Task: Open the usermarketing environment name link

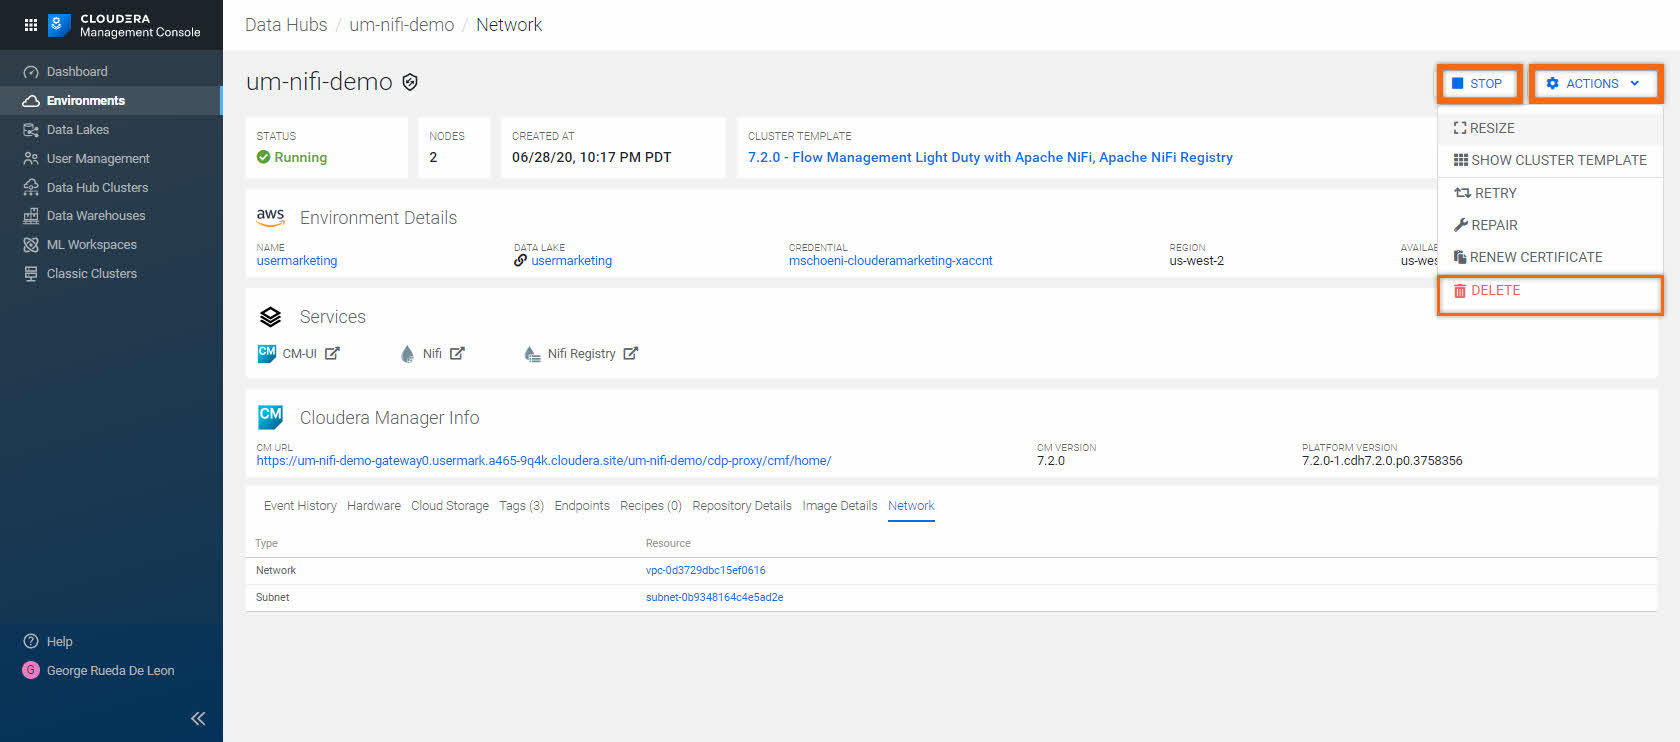Action: point(297,261)
